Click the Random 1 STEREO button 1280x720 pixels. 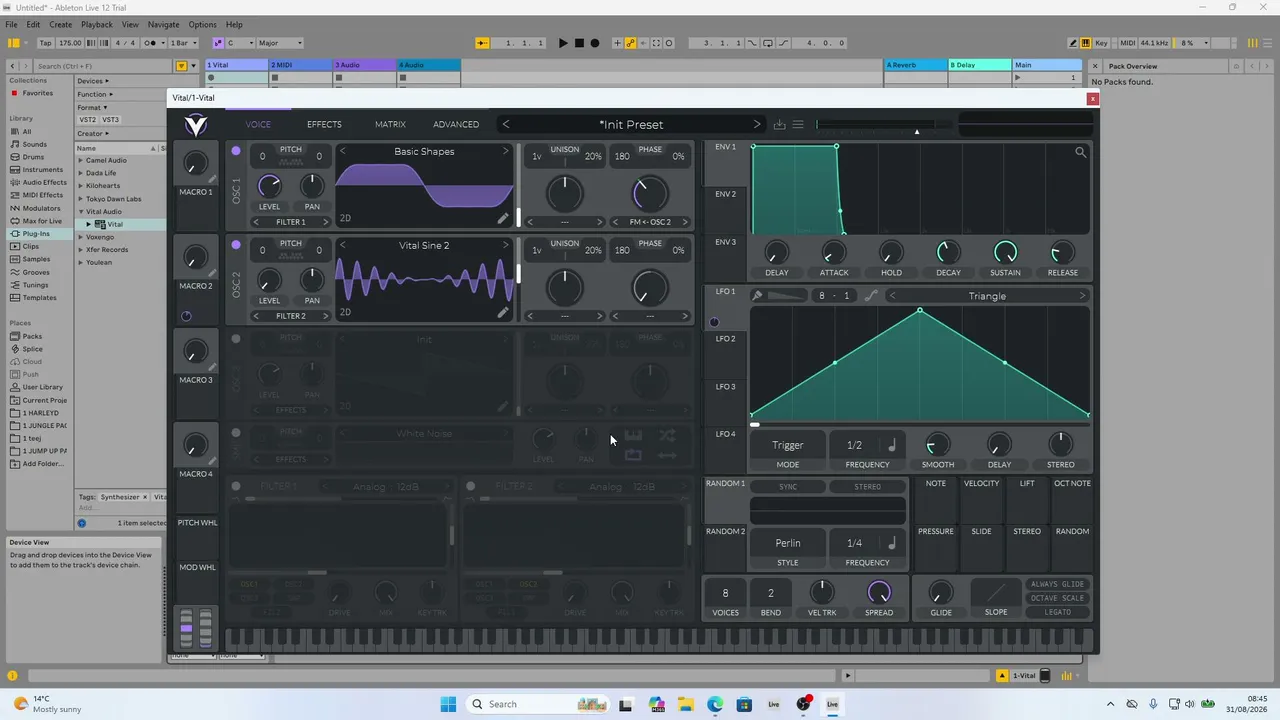point(867,487)
